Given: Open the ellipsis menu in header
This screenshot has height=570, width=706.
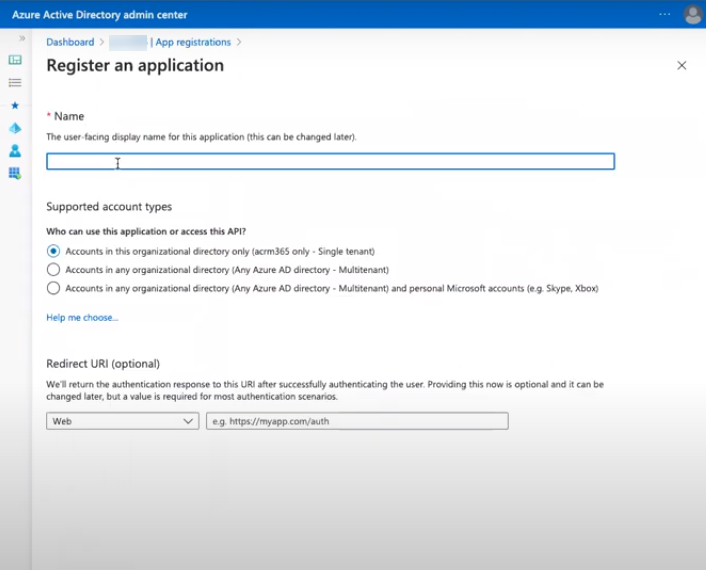Looking at the screenshot, I should [665, 15].
